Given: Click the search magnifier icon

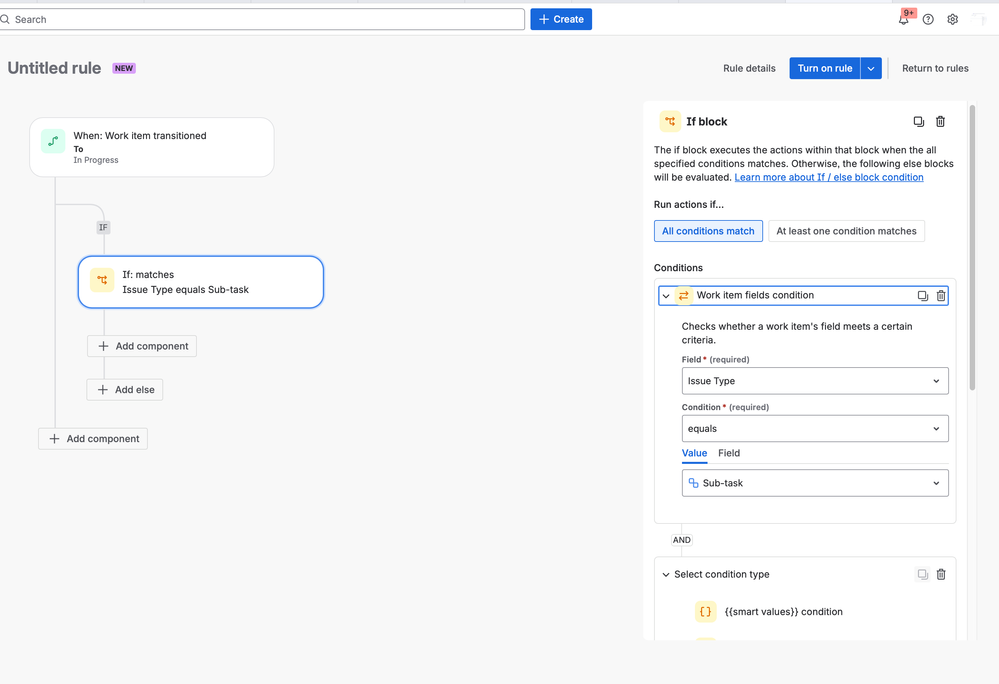Looking at the screenshot, I should click(5, 20).
